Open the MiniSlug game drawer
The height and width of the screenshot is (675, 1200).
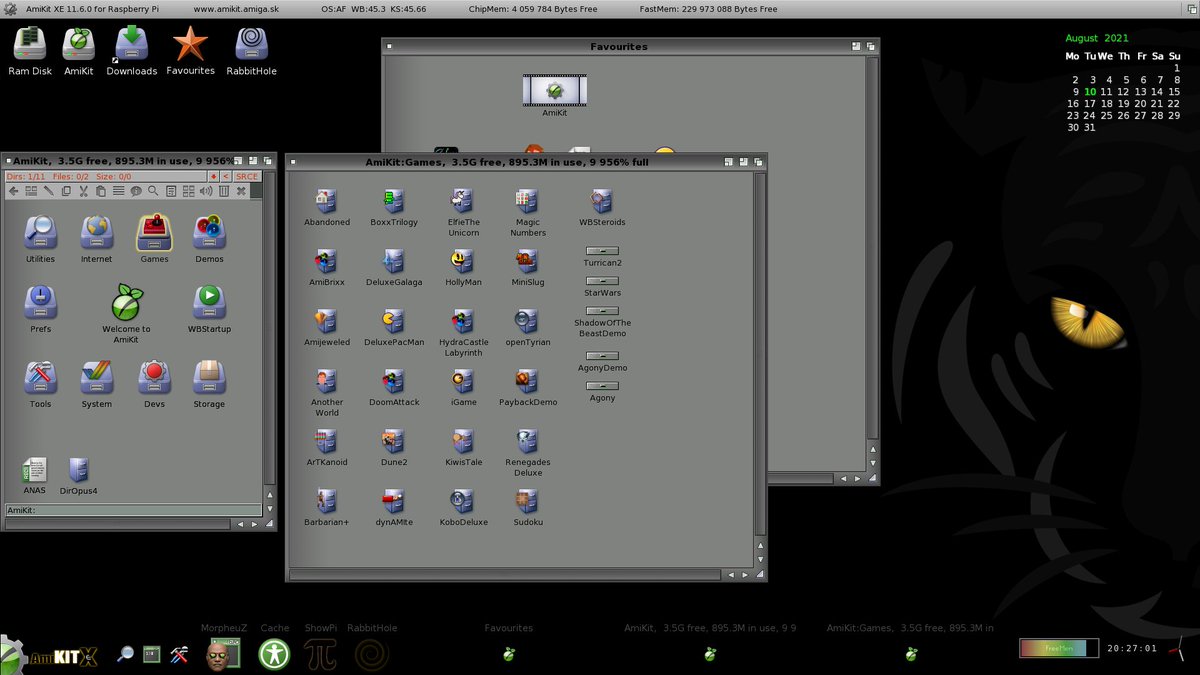click(527, 267)
